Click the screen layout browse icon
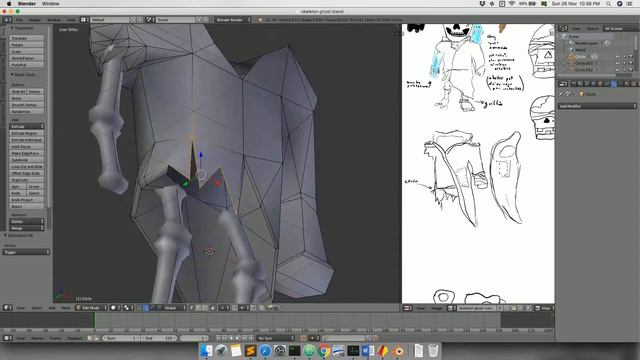The image size is (640, 360). pos(84,20)
